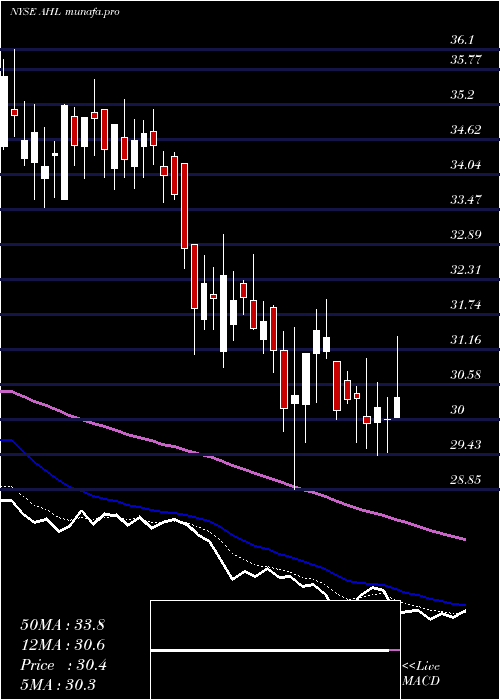Click the pink 50MA line's right end
Image resolution: width=500 pixels, height=700 pixels.
pos(463,539)
